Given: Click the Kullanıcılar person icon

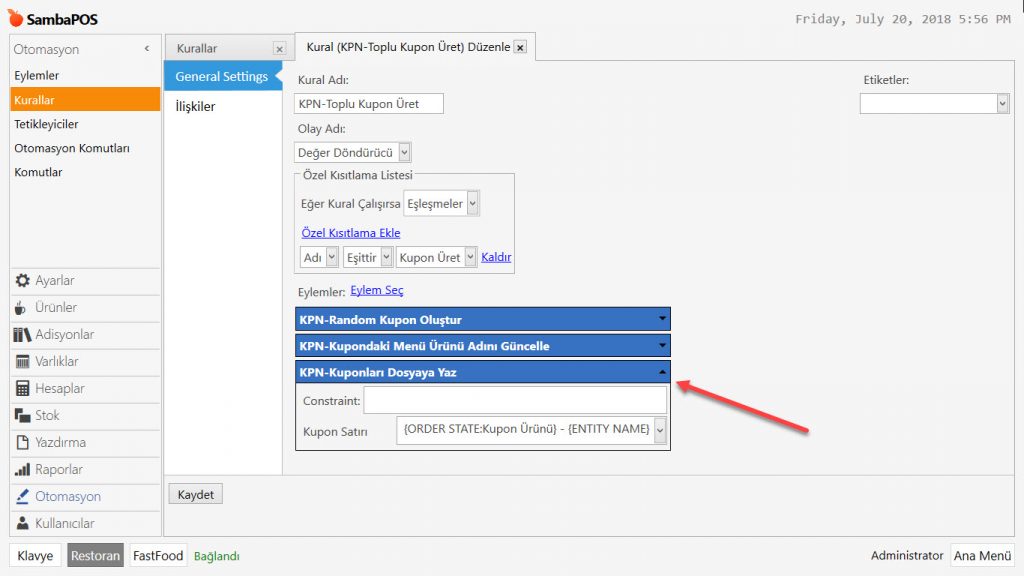Looking at the screenshot, I should coord(22,524).
